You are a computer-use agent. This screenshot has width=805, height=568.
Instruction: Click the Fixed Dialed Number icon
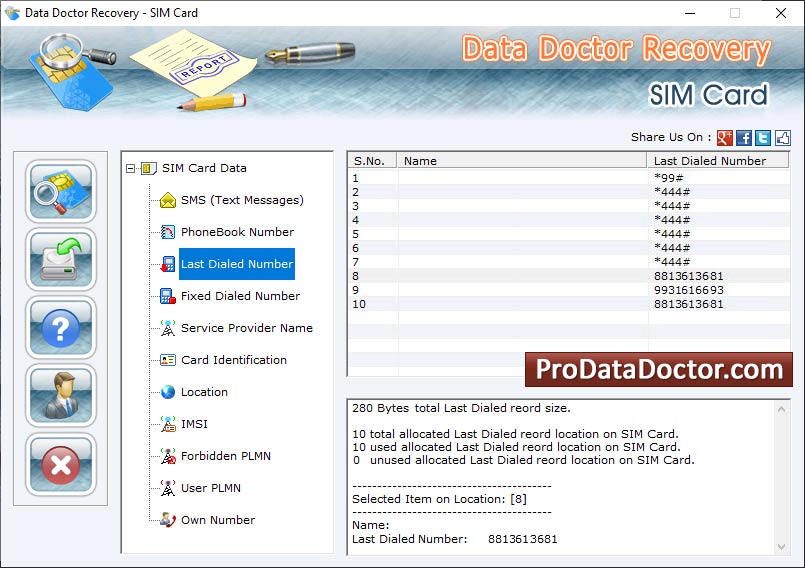(168, 296)
